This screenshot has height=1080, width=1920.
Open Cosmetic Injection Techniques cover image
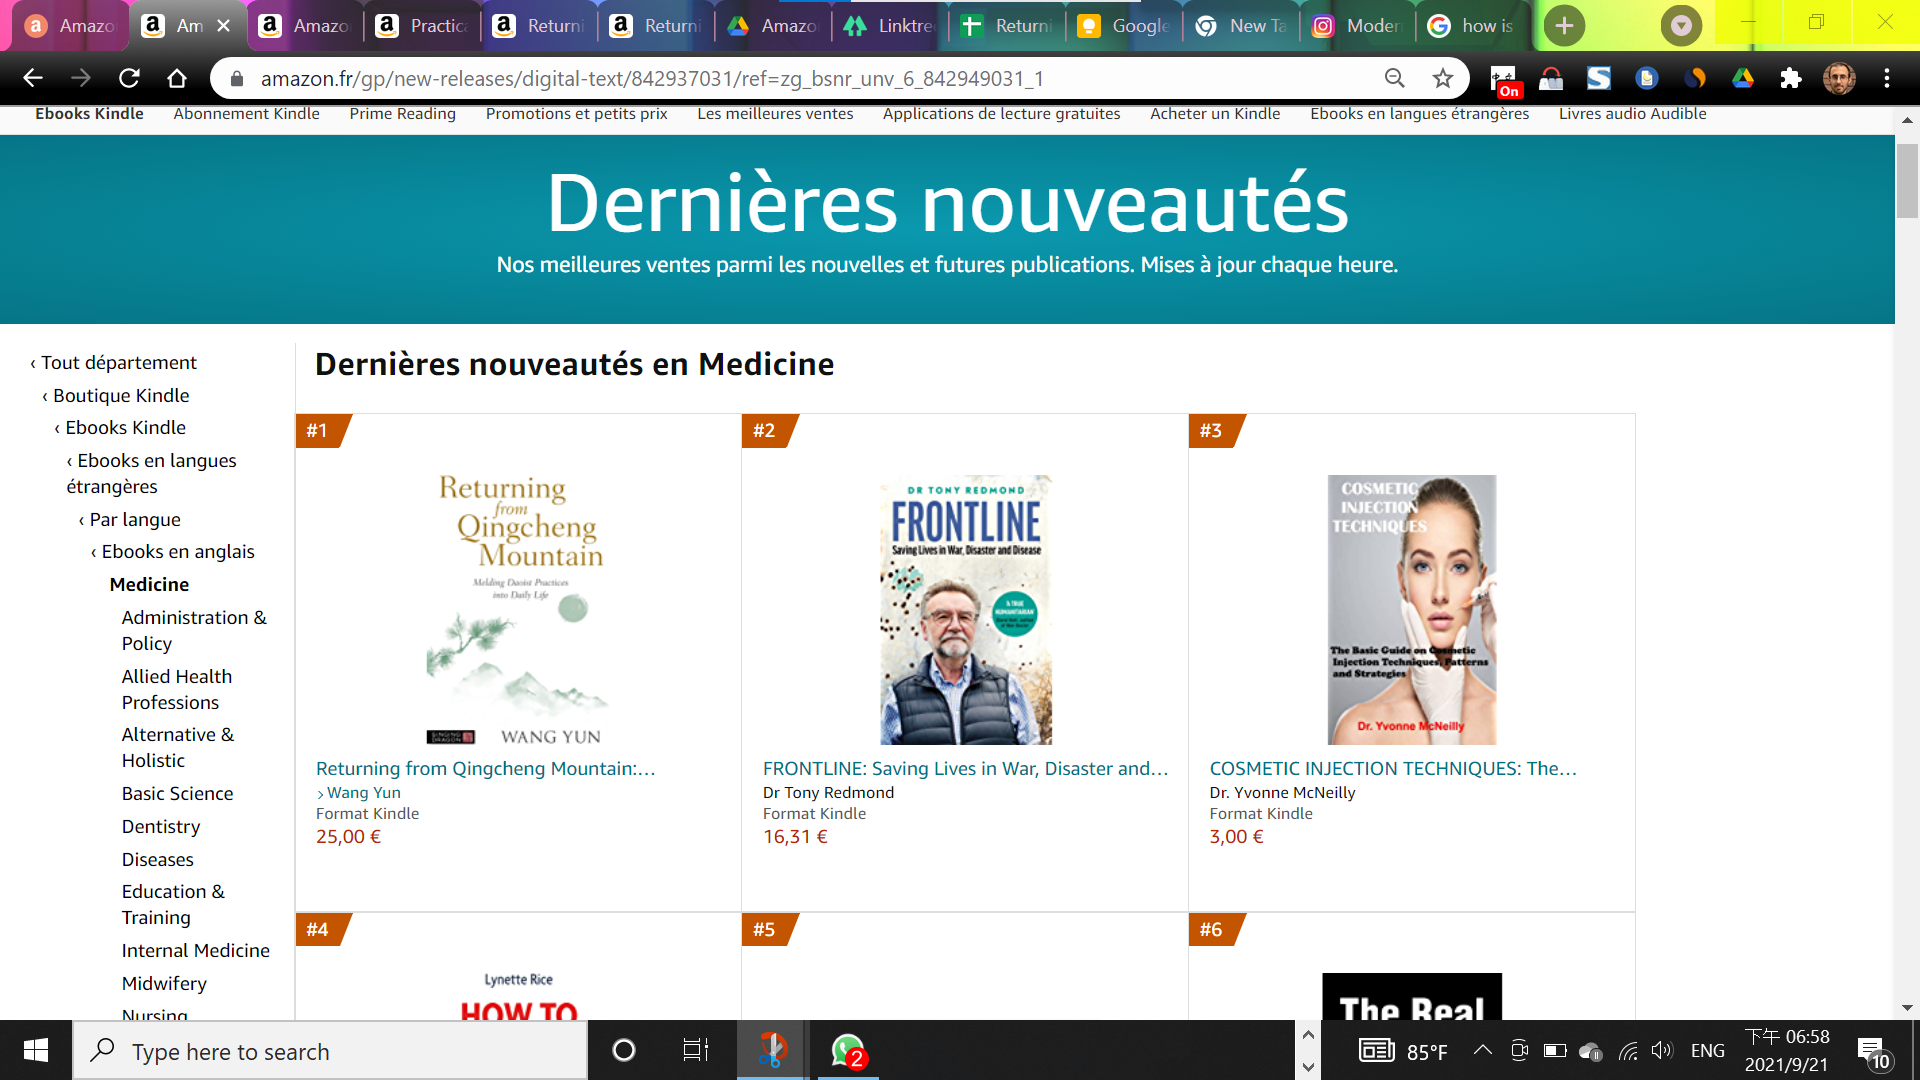click(x=1411, y=609)
